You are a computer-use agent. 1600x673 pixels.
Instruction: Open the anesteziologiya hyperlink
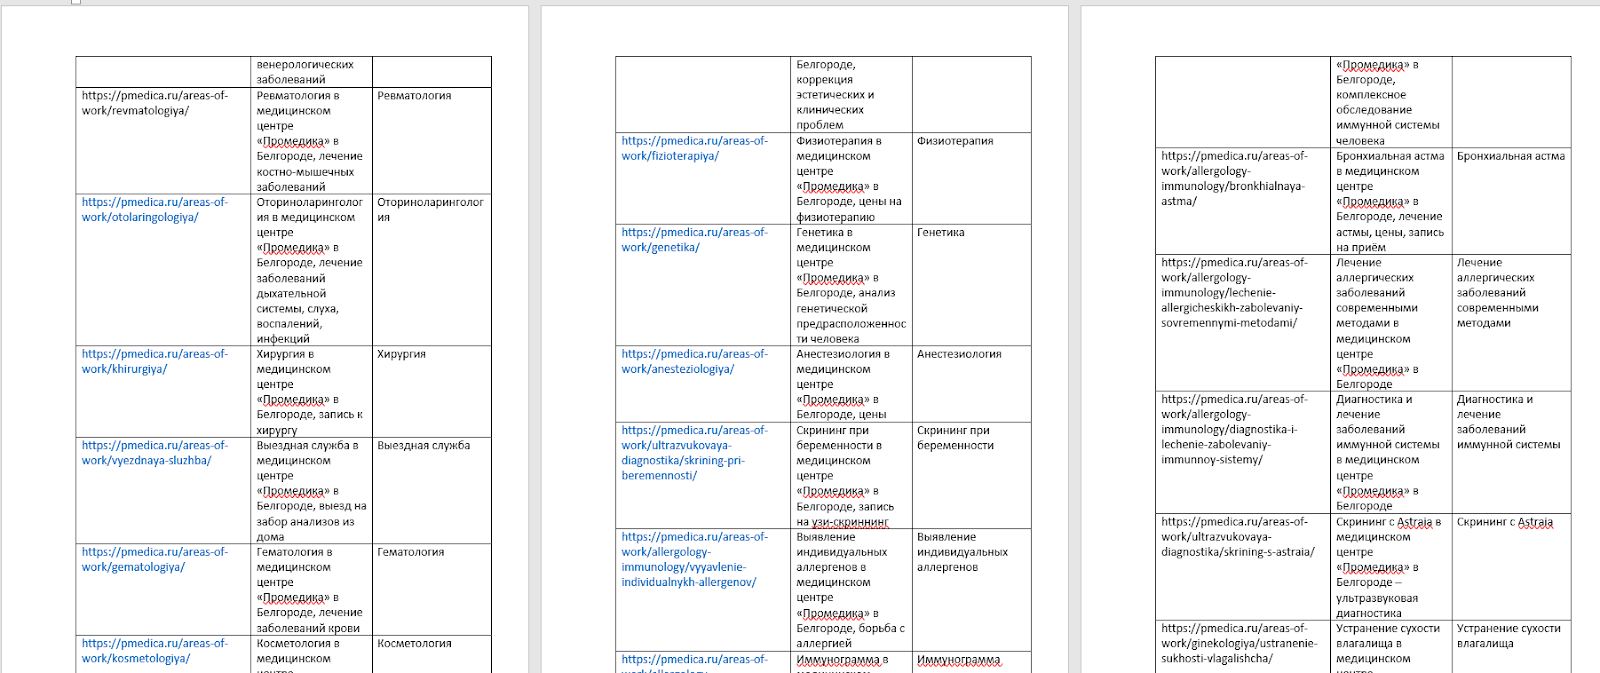coord(695,361)
